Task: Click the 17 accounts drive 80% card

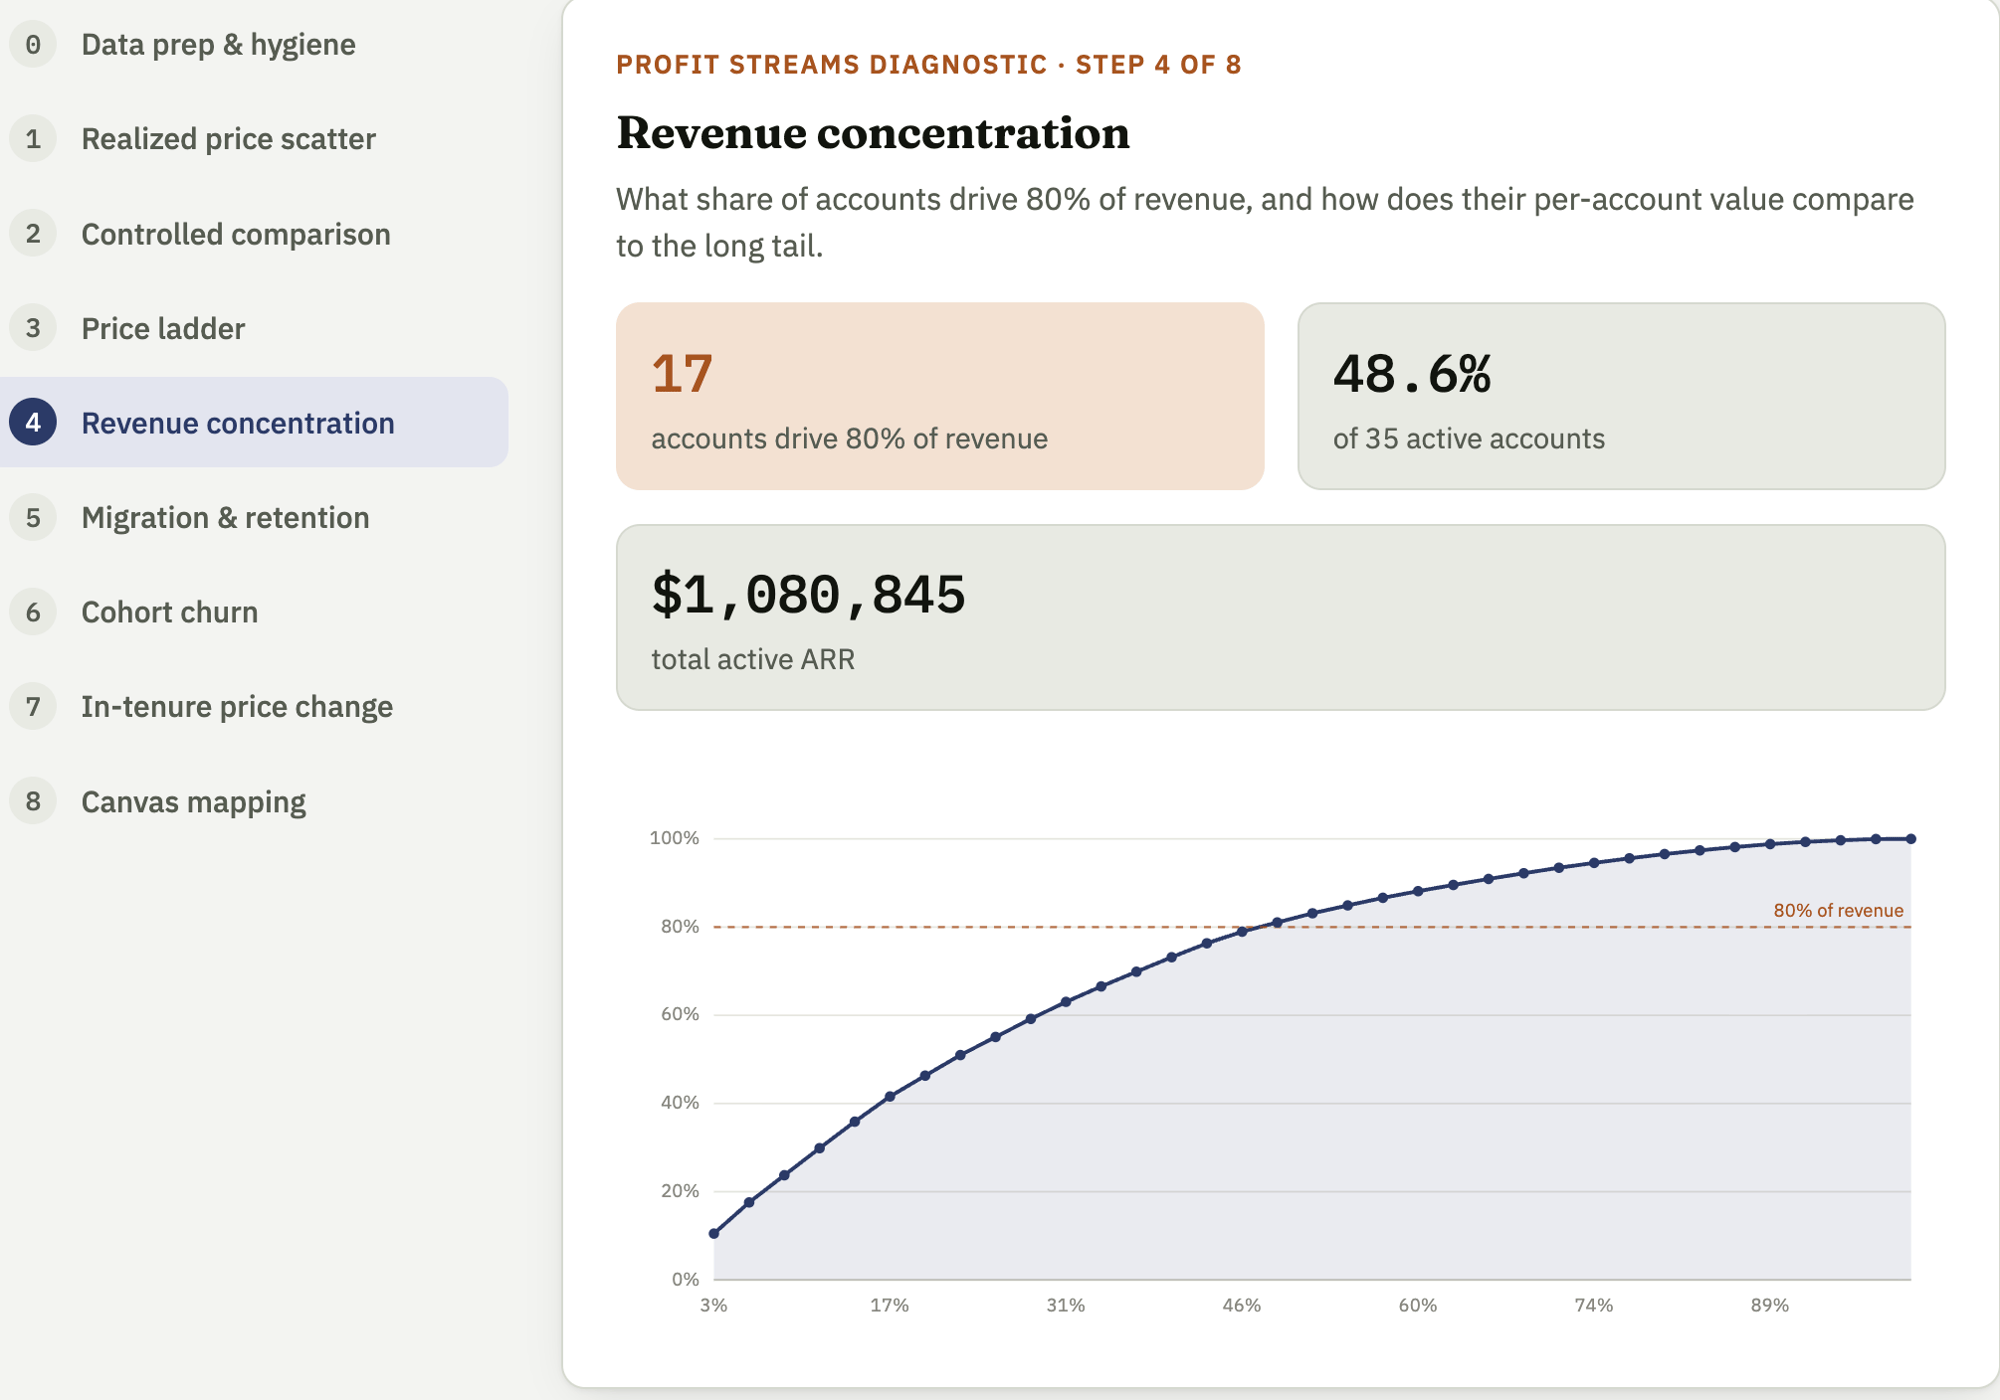Action: pyautogui.click(x=940, y=396)
